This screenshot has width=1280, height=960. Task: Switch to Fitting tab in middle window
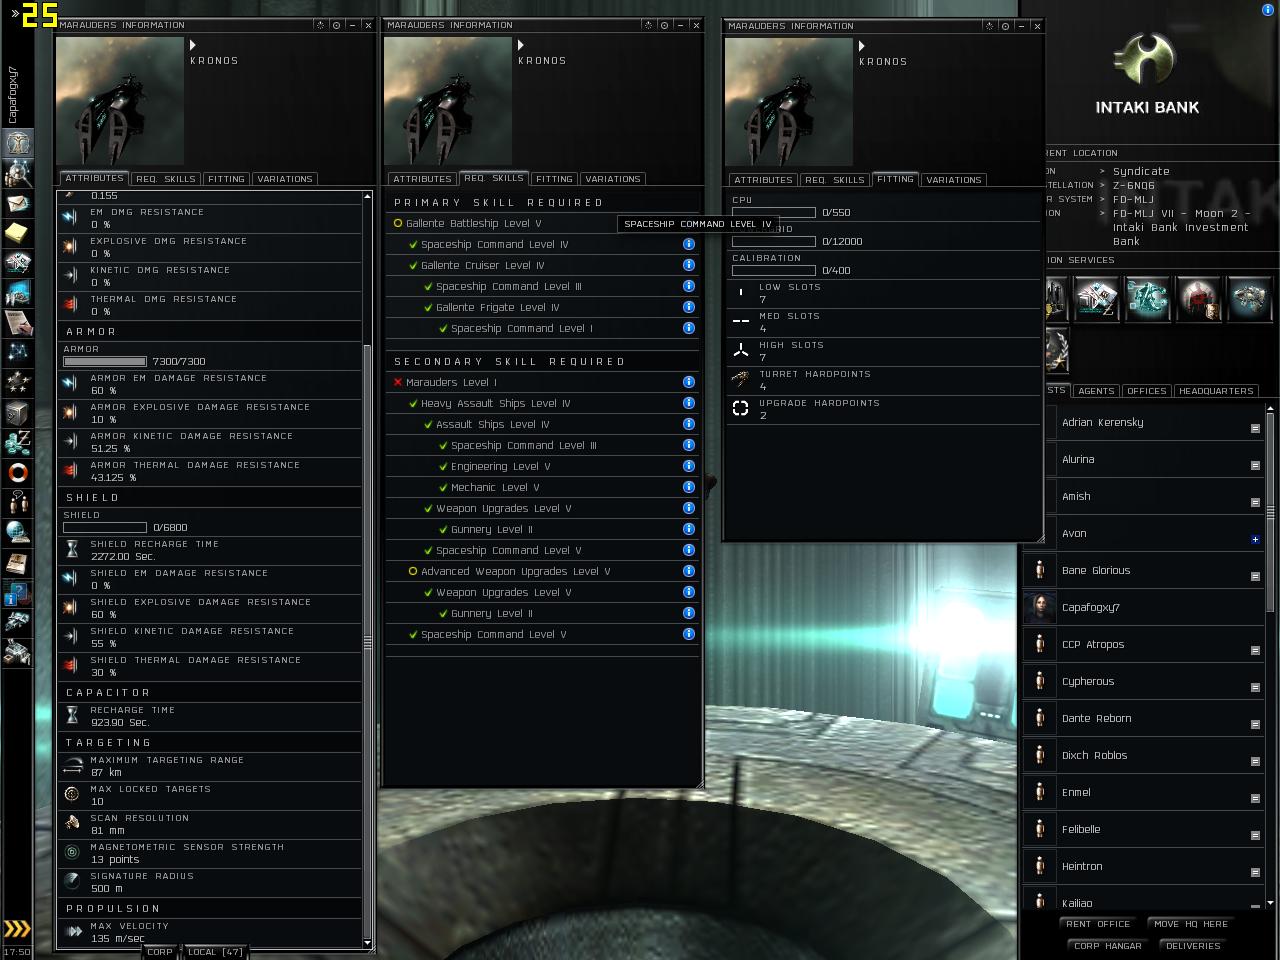point(554,179)
